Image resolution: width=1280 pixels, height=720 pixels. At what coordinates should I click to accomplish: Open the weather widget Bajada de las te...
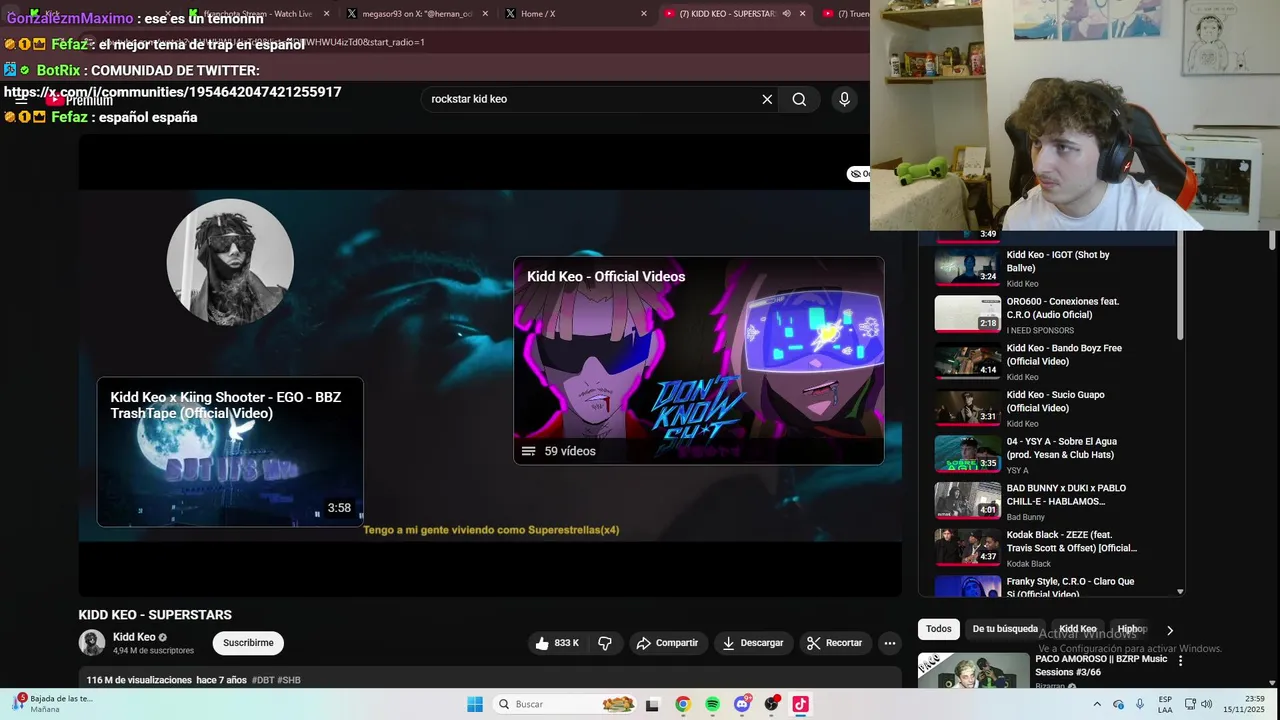pos(52,704)
